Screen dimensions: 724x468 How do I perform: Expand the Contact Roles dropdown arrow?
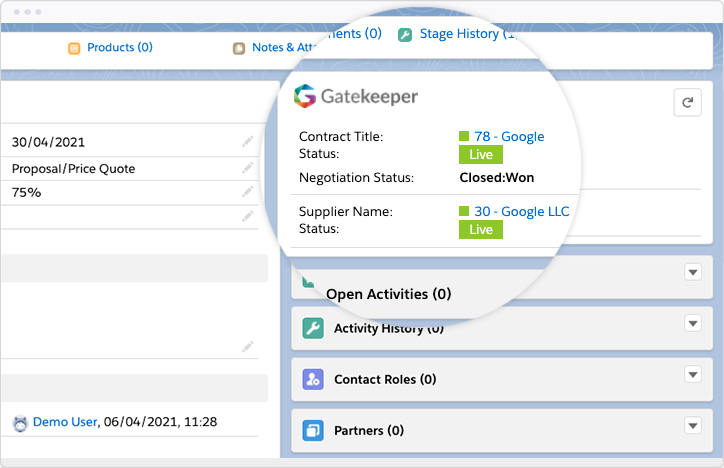693,374
